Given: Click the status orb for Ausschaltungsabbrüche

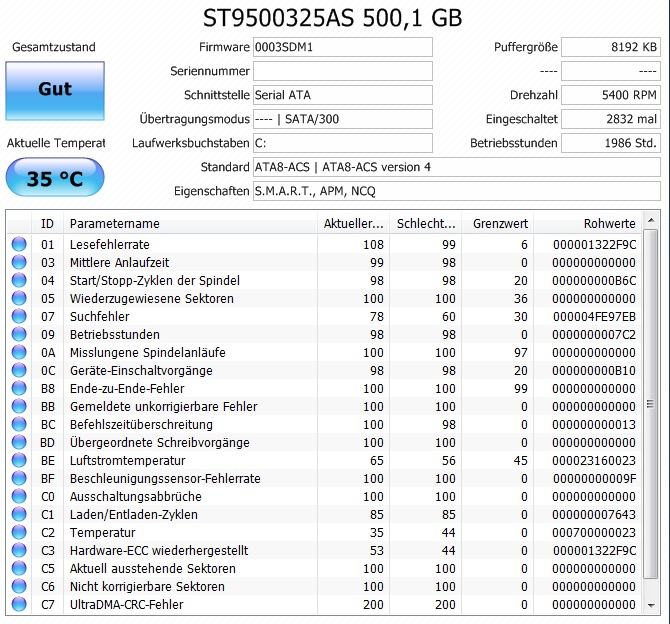Looking at the screenshot, I should click(x=19, y=496).
